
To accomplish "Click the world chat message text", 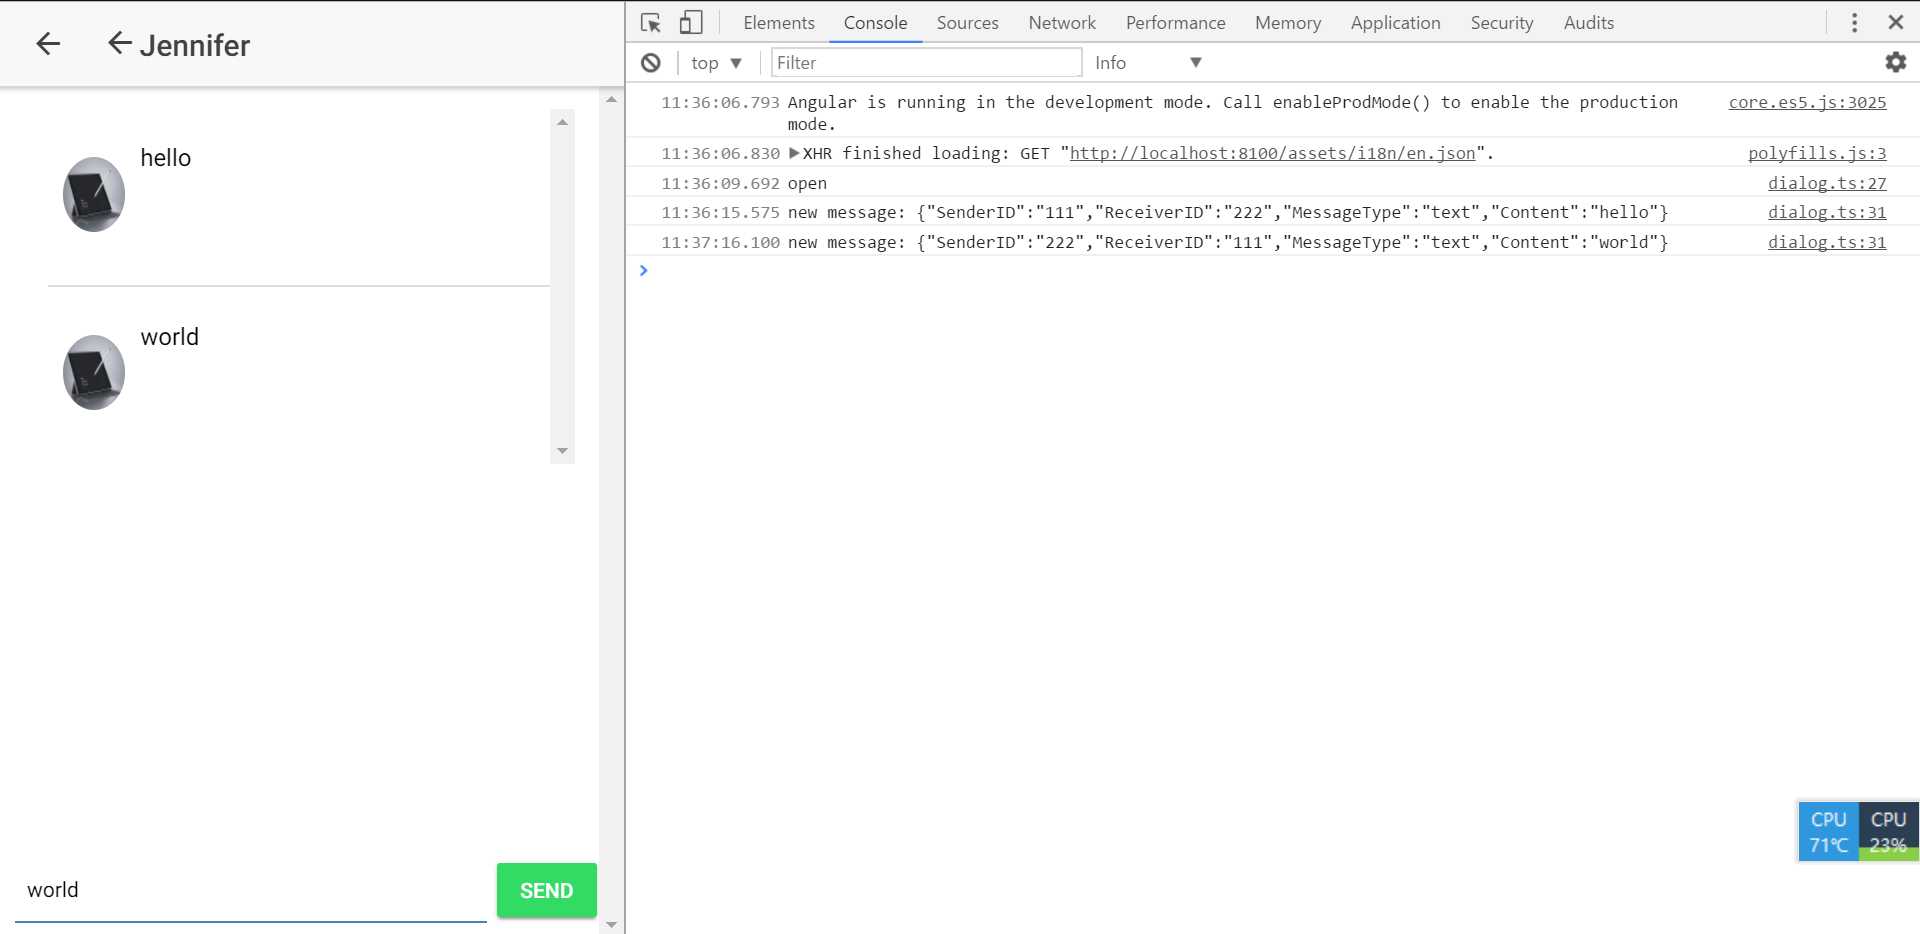I will 169,337.
